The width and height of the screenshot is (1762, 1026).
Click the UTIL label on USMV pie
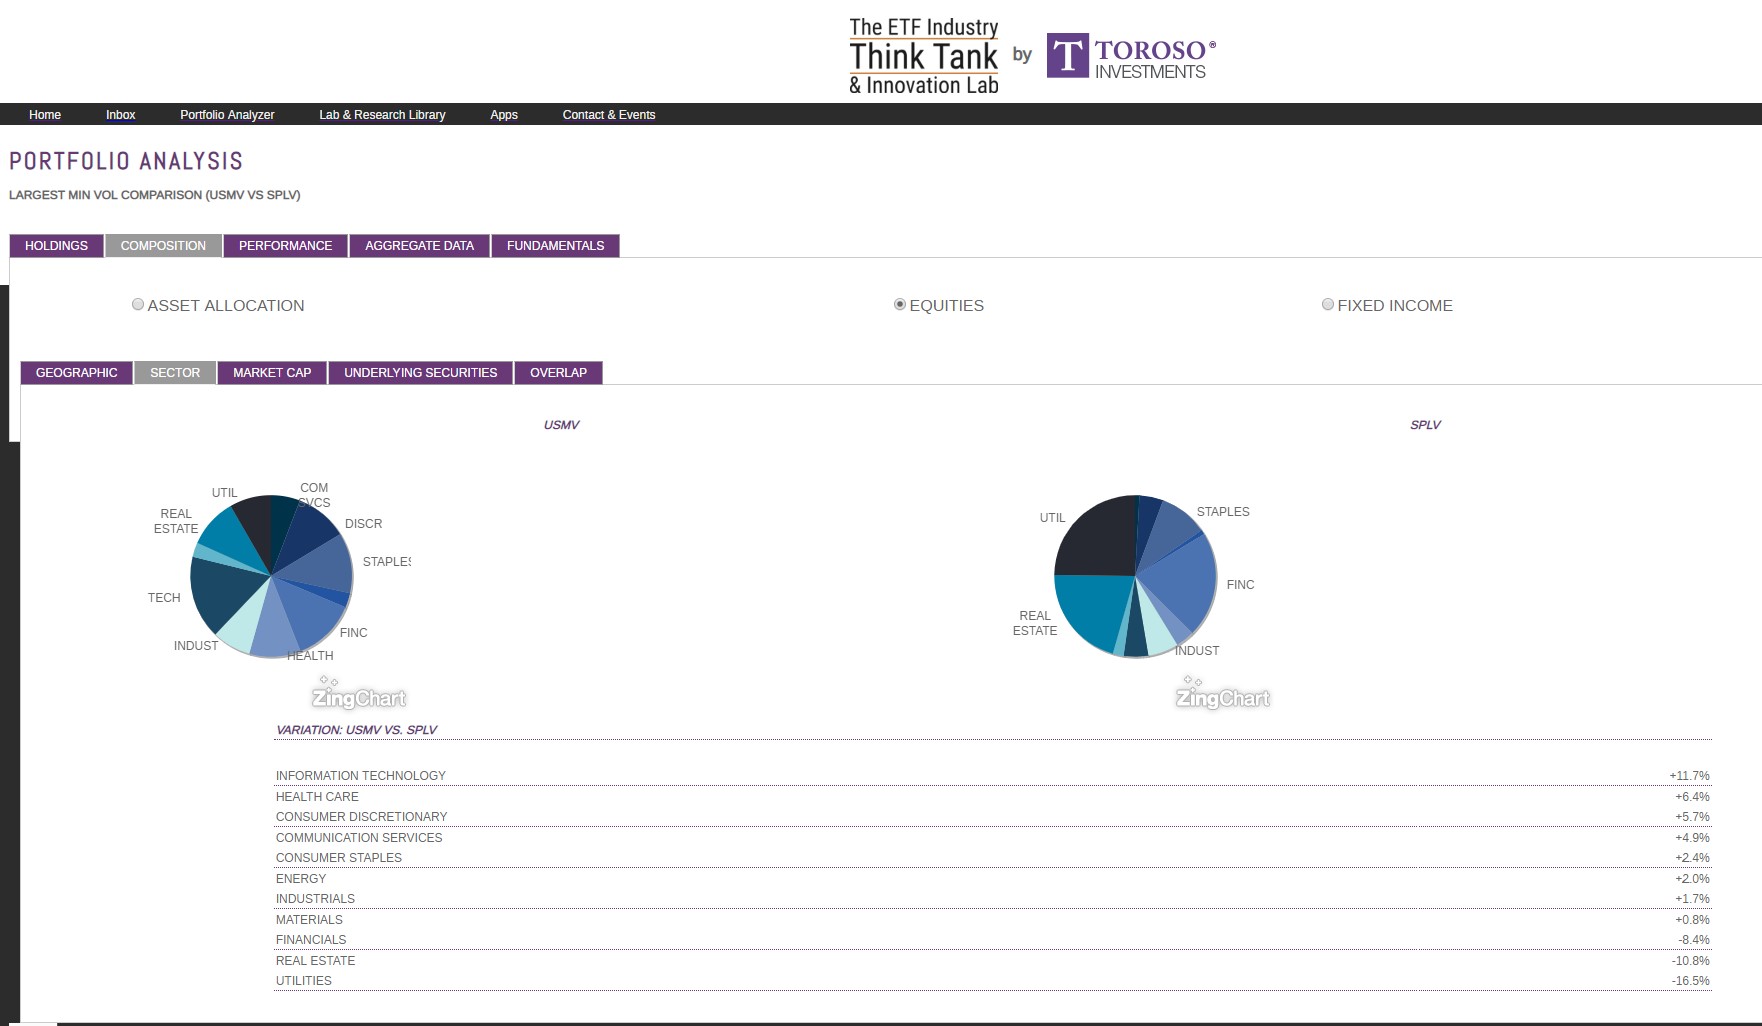click(x=224, y=493)
